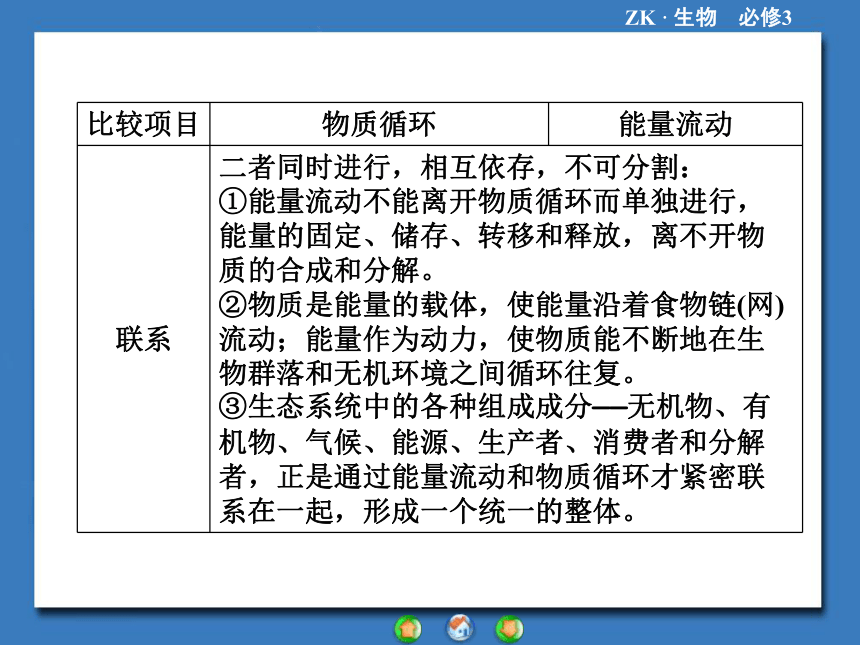Click the line starting "②物质是能量的载体"
Image resolution: width=860 pixels, height=645 pixels.
click(502, 305)
